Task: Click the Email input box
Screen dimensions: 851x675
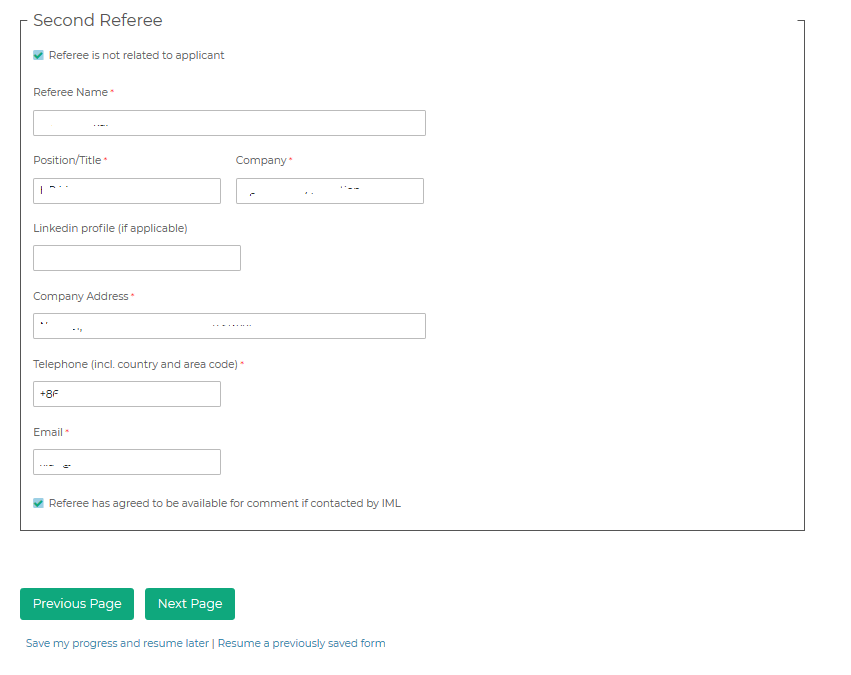Action: [127, 462]
